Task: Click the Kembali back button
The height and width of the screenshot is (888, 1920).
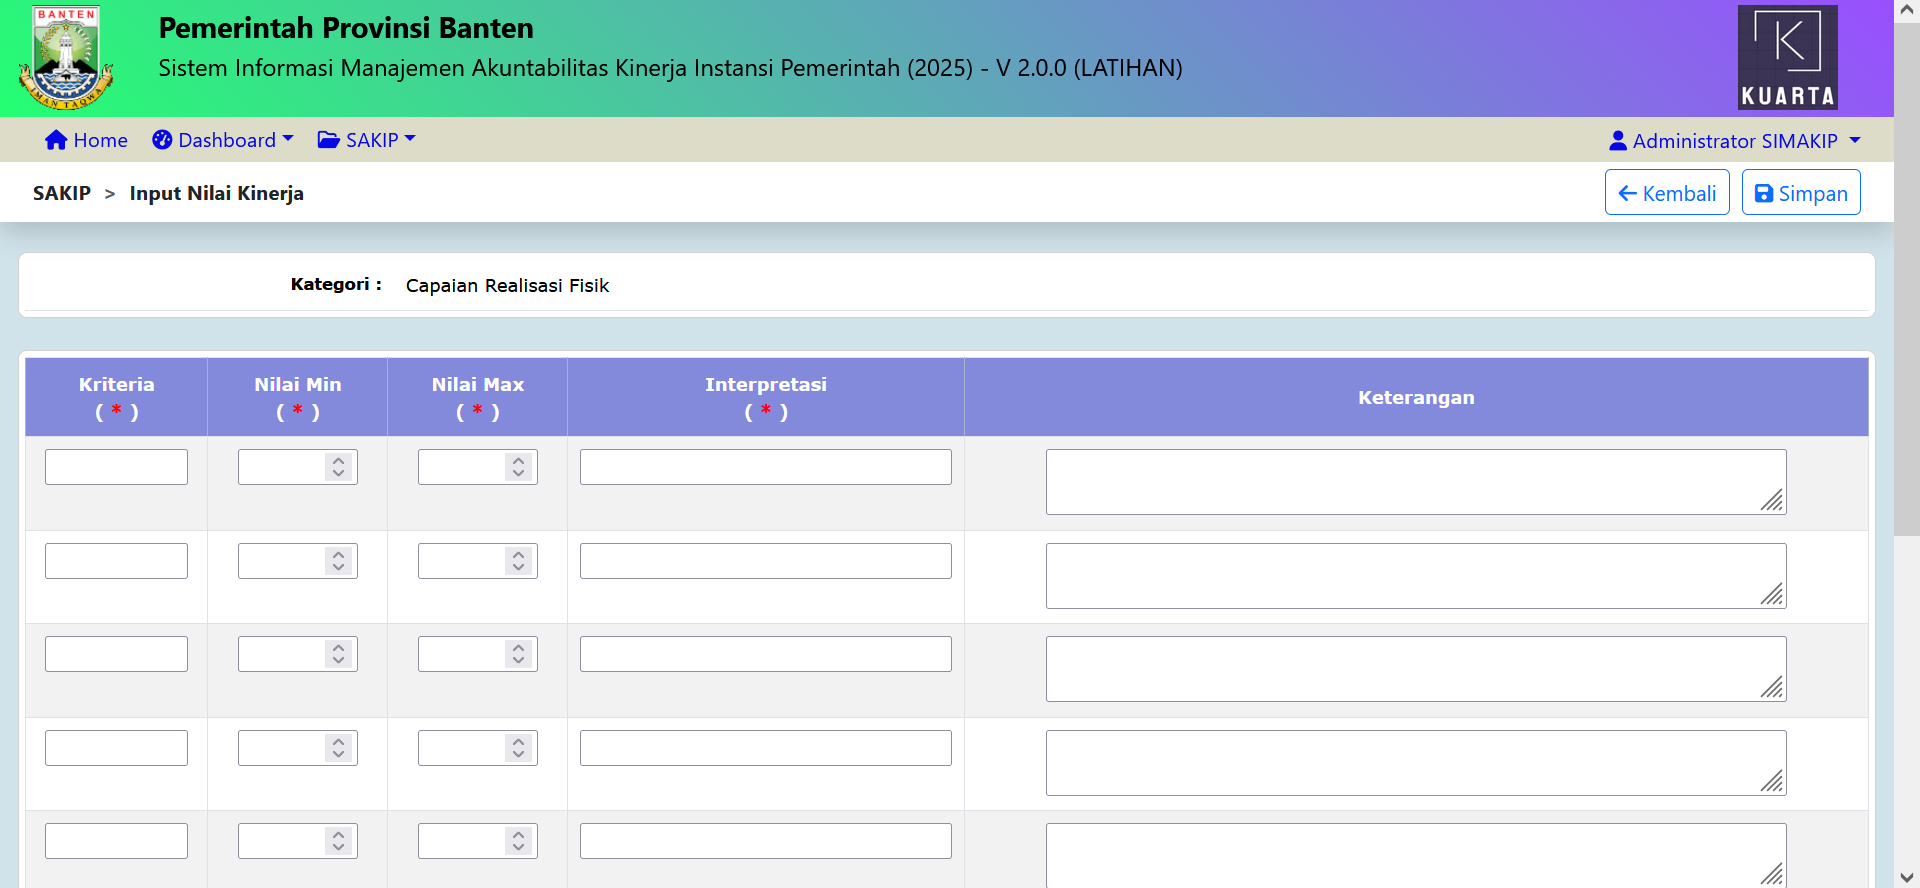Action: point(1667,192)
